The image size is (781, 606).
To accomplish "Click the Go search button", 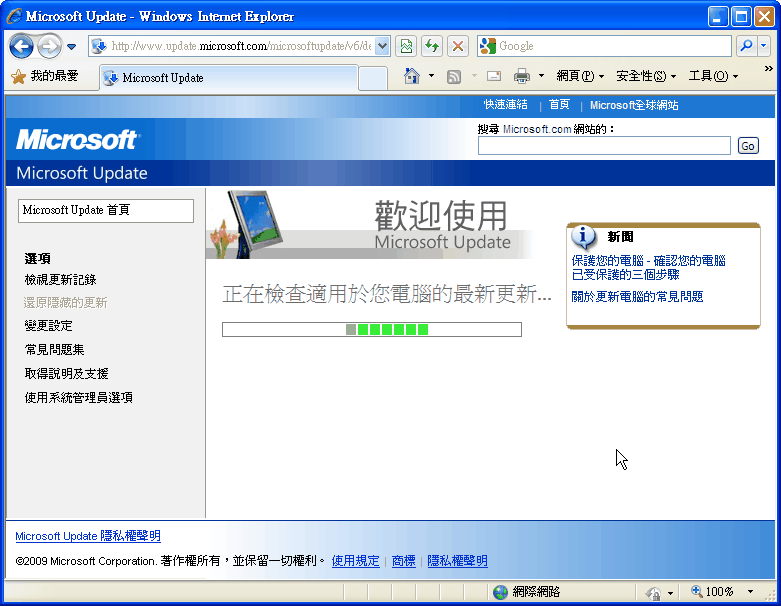I will click(748, 146).
